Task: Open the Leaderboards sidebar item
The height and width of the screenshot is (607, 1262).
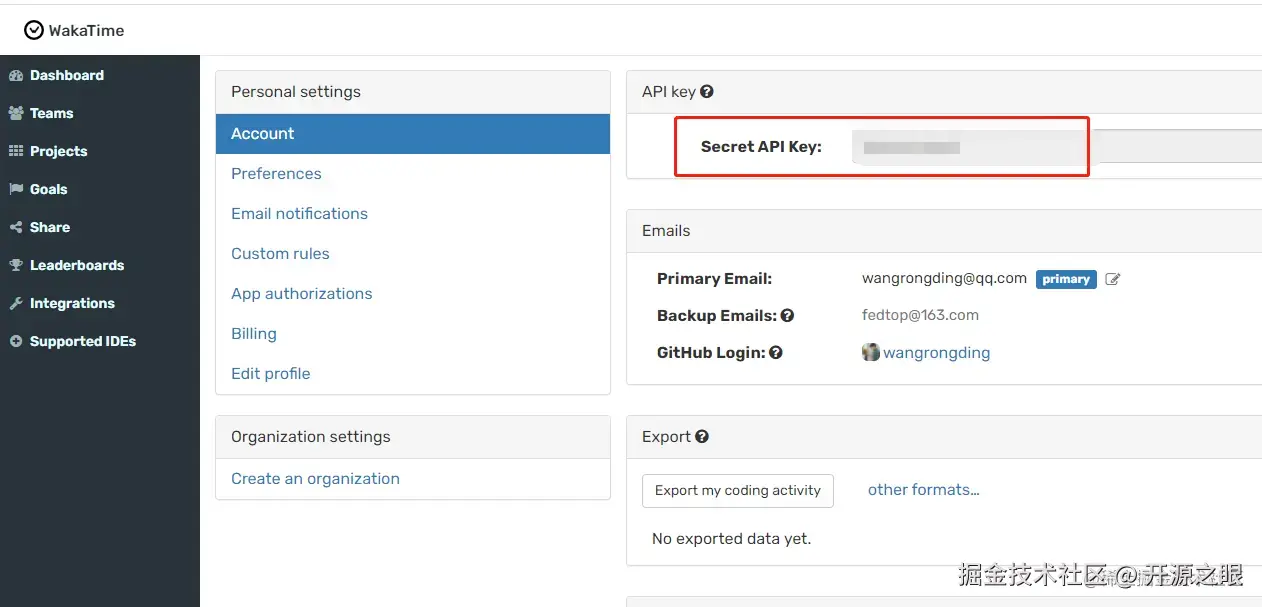Action: click(x=76, y=266)
